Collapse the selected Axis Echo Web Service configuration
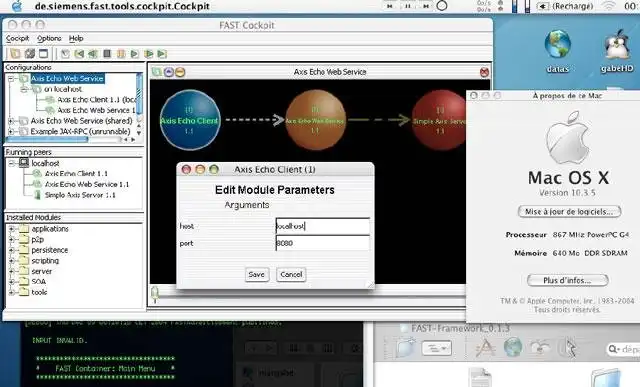 pyautogui.click(x=11, y=78)
